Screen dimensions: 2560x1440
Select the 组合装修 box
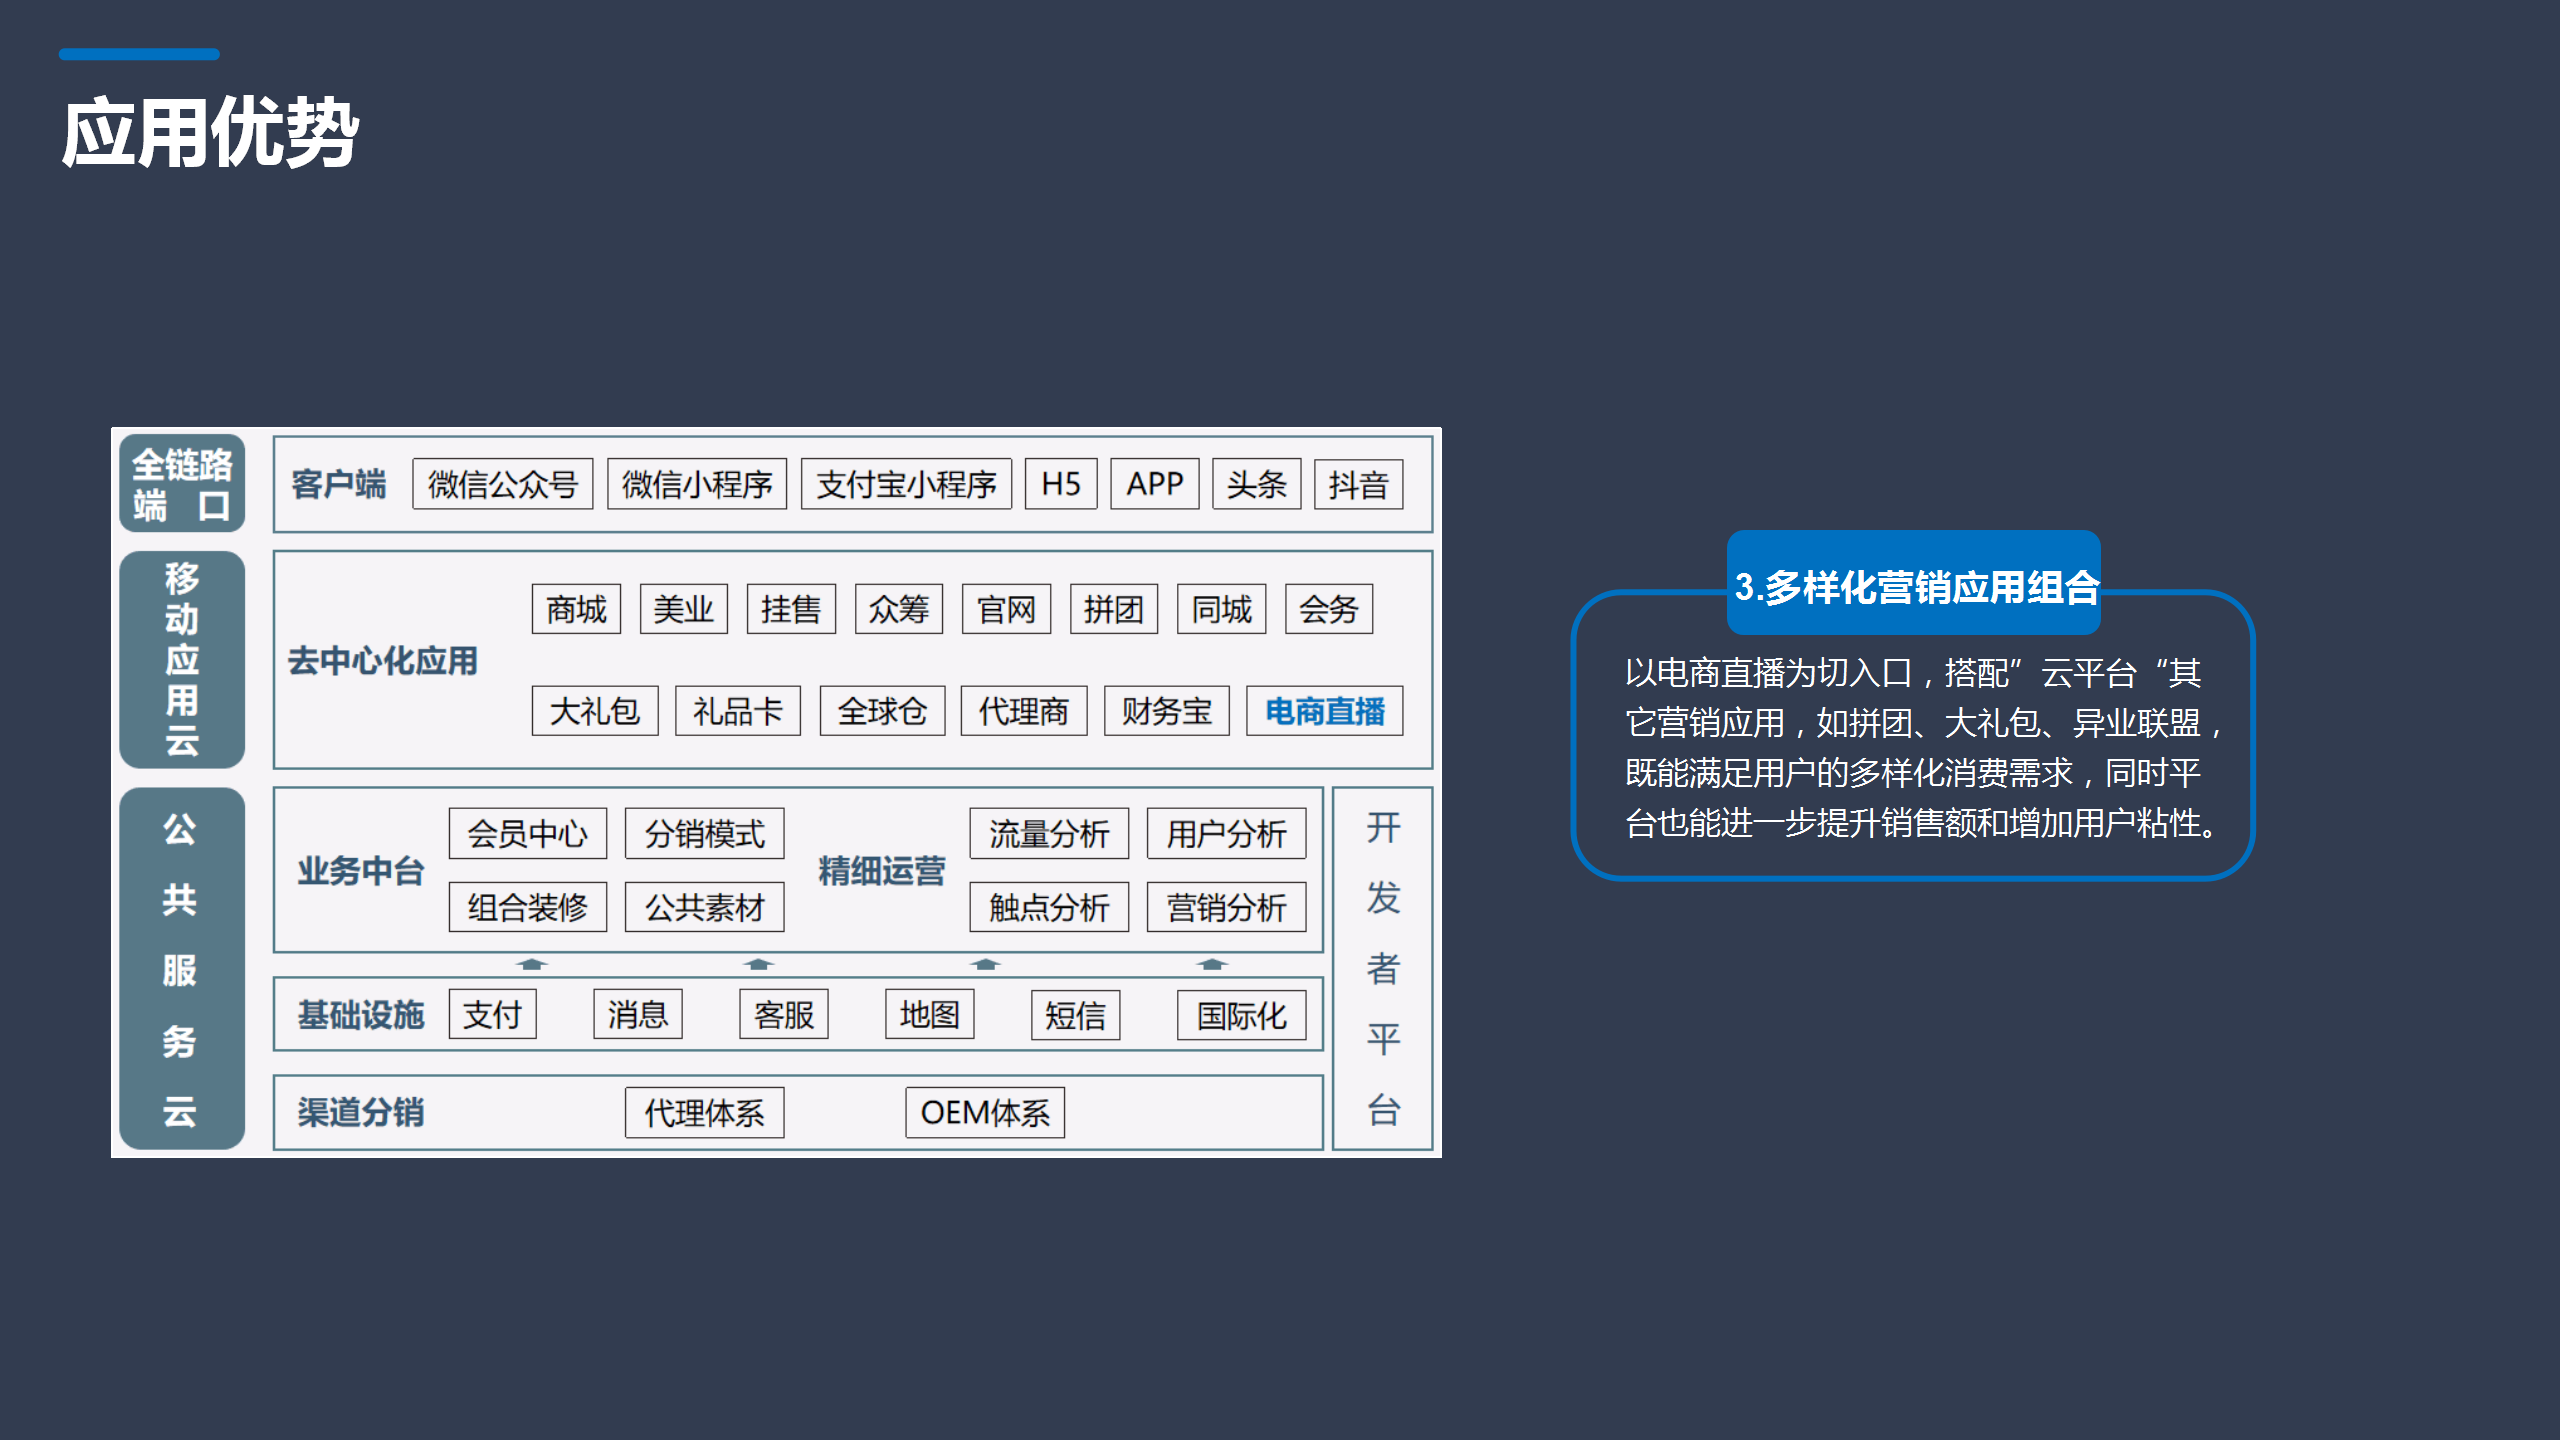pyautogui.click(x=528, y=907)
